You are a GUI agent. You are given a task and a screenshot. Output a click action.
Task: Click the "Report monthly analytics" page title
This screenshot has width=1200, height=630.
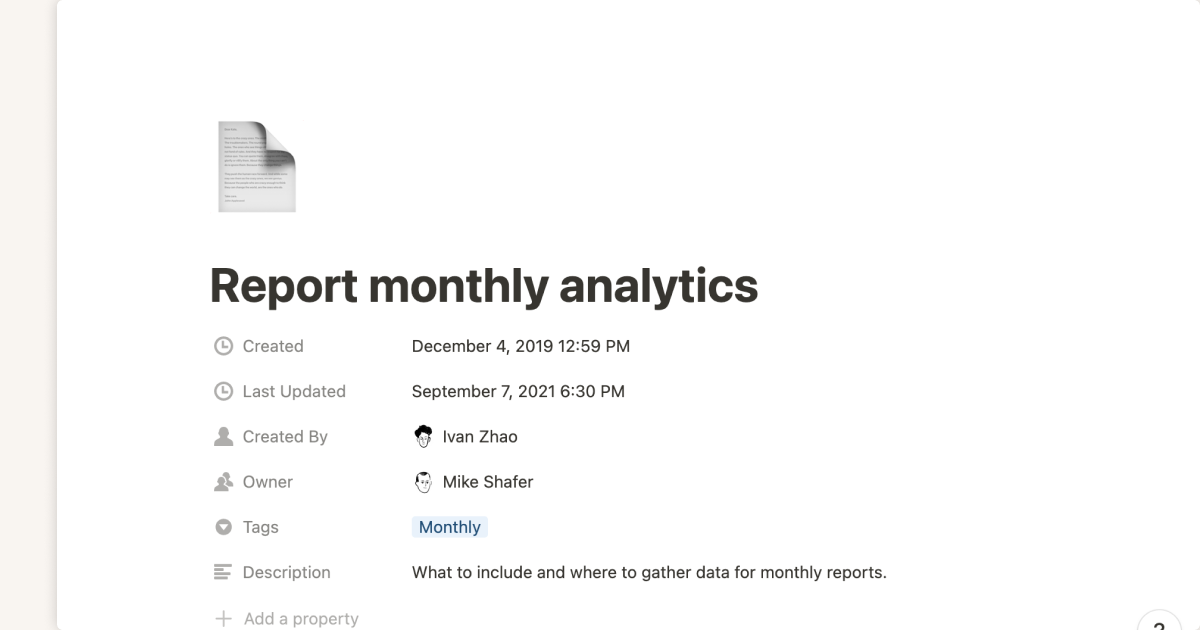pyautogui.click(x=484, y=286)
